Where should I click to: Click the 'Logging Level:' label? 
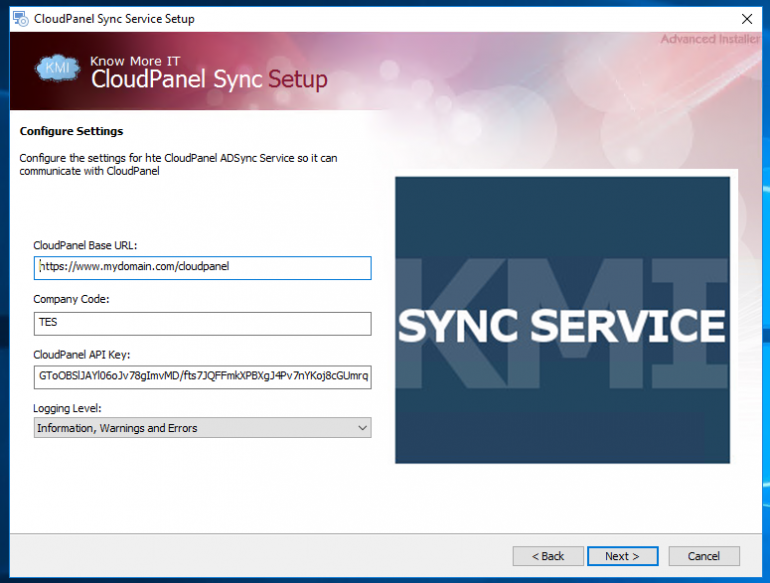(67, 408)
